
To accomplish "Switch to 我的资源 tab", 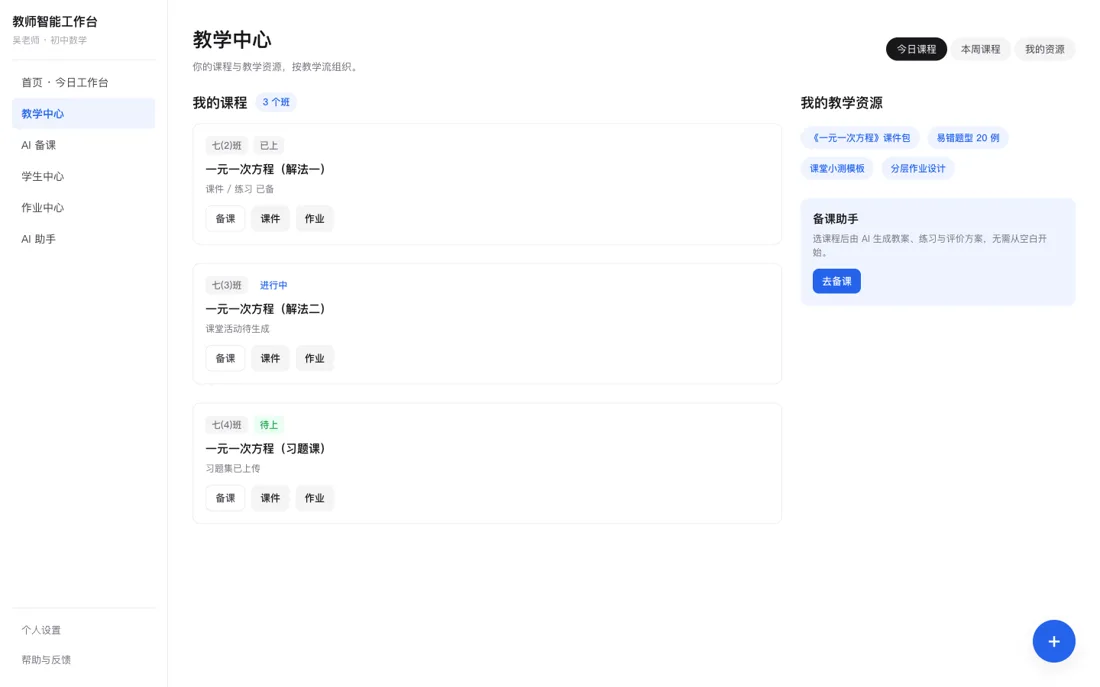I will pyautogui.click(x=1045, y=49).
